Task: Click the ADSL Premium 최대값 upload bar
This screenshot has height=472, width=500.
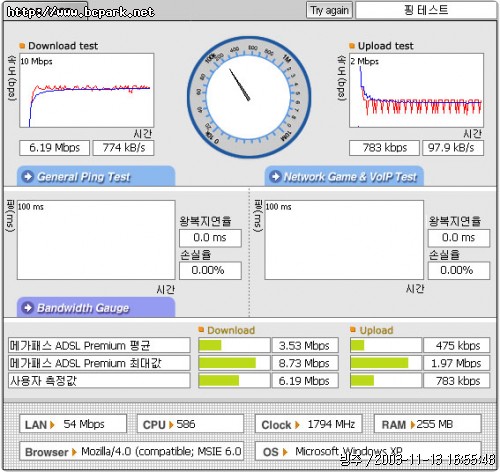Action: coord(386,363)
